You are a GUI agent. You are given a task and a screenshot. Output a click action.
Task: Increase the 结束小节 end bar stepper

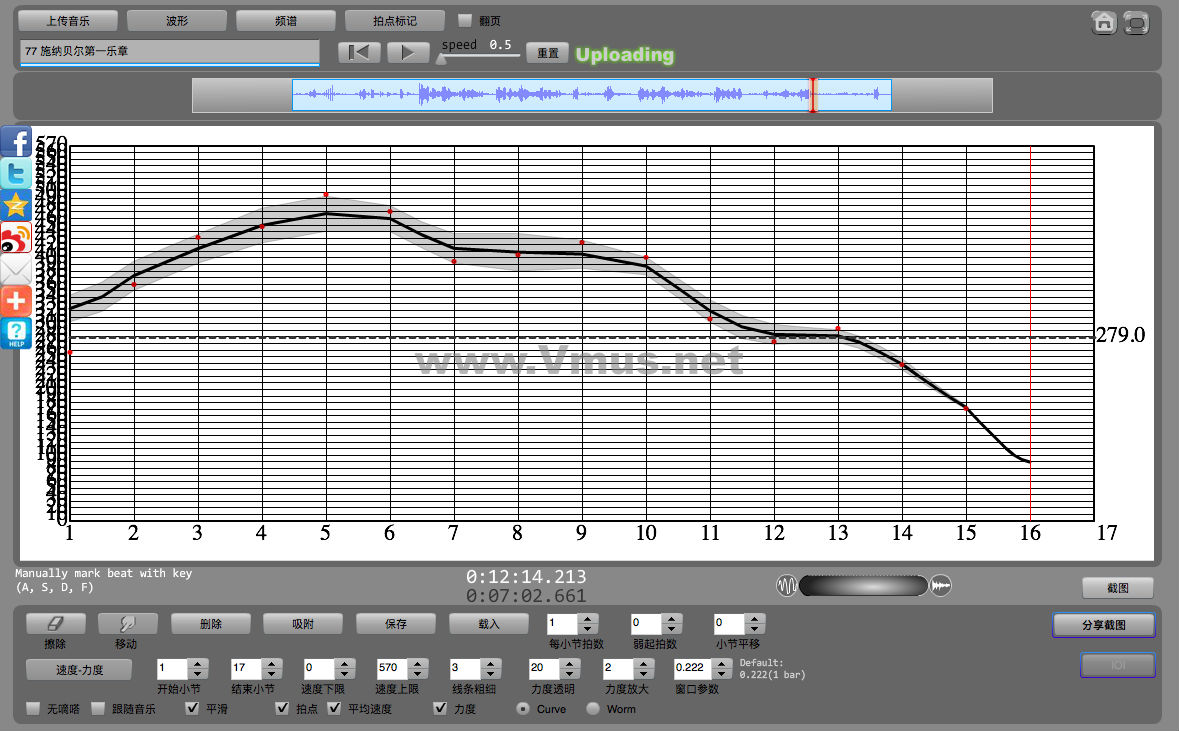click(271, 663)
